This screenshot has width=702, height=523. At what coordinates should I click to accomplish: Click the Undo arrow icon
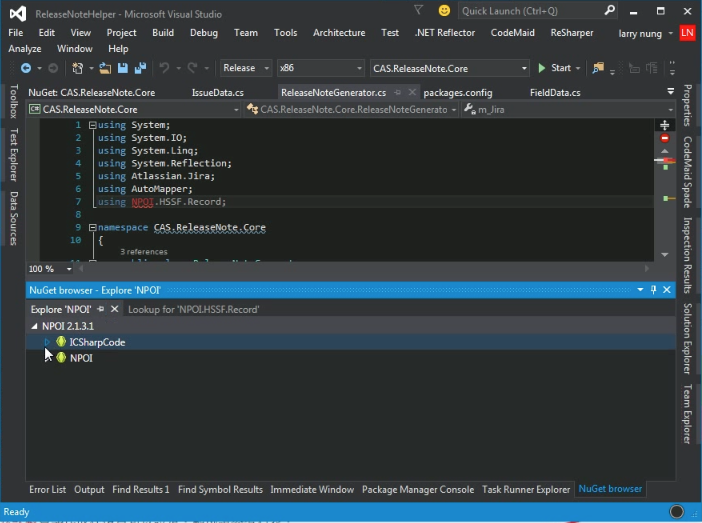pyautogui.click(x=164, y=68)
